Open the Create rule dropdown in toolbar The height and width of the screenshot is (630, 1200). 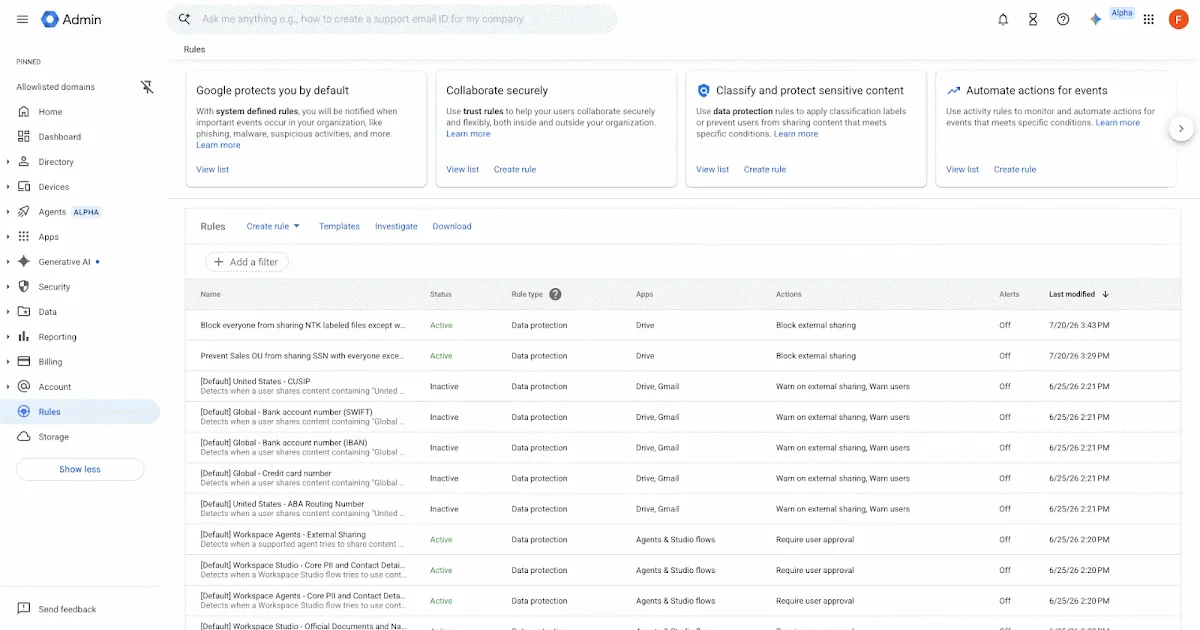273,226
